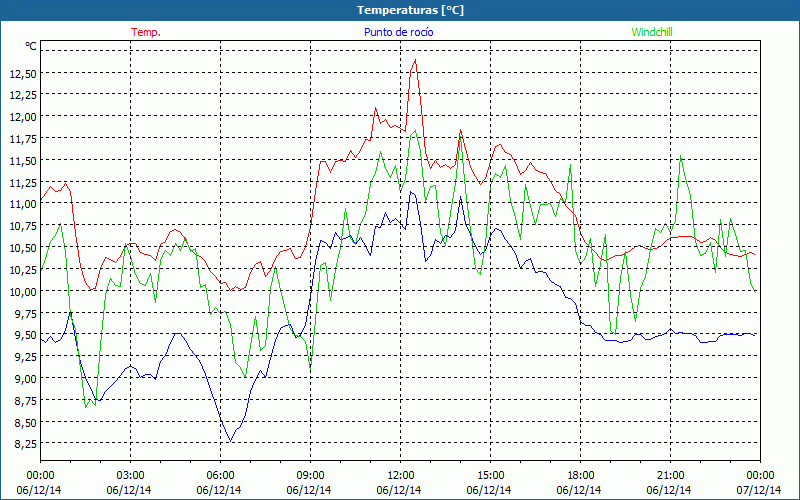Click the "06:00" time label

pyautogui.click(x=220, y=476)
